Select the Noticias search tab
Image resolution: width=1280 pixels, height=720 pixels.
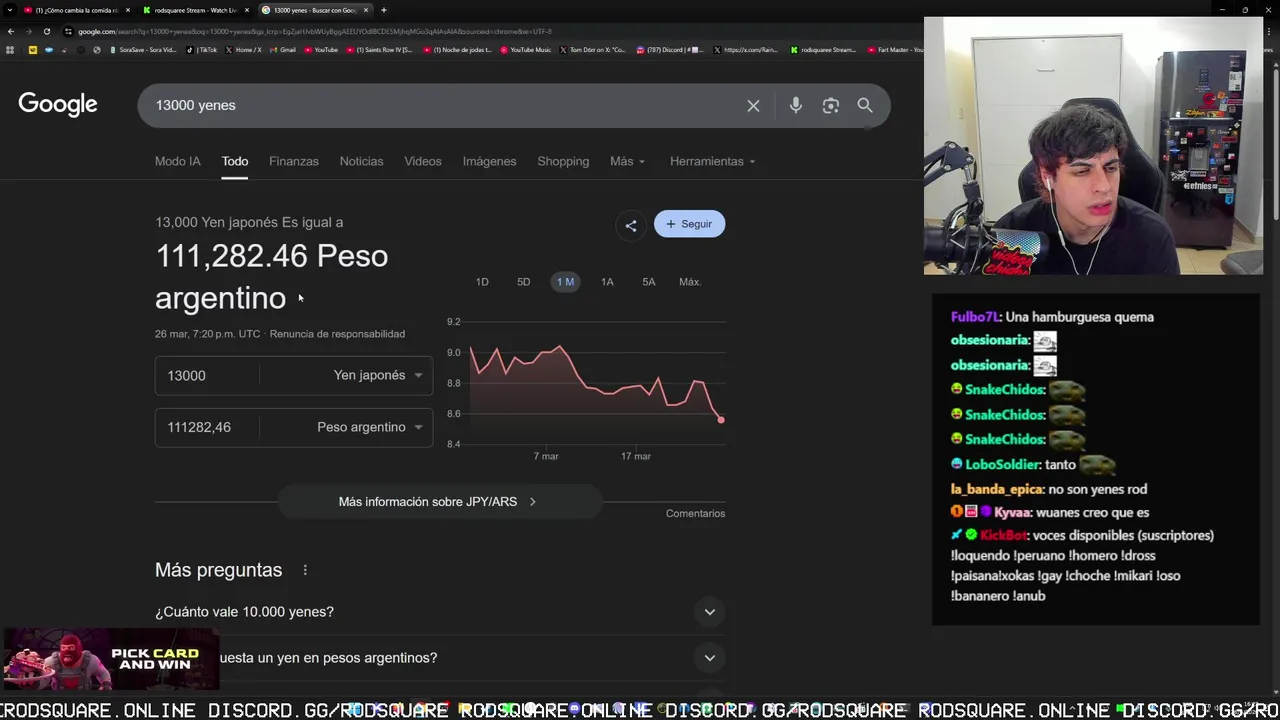coord(361,161)
